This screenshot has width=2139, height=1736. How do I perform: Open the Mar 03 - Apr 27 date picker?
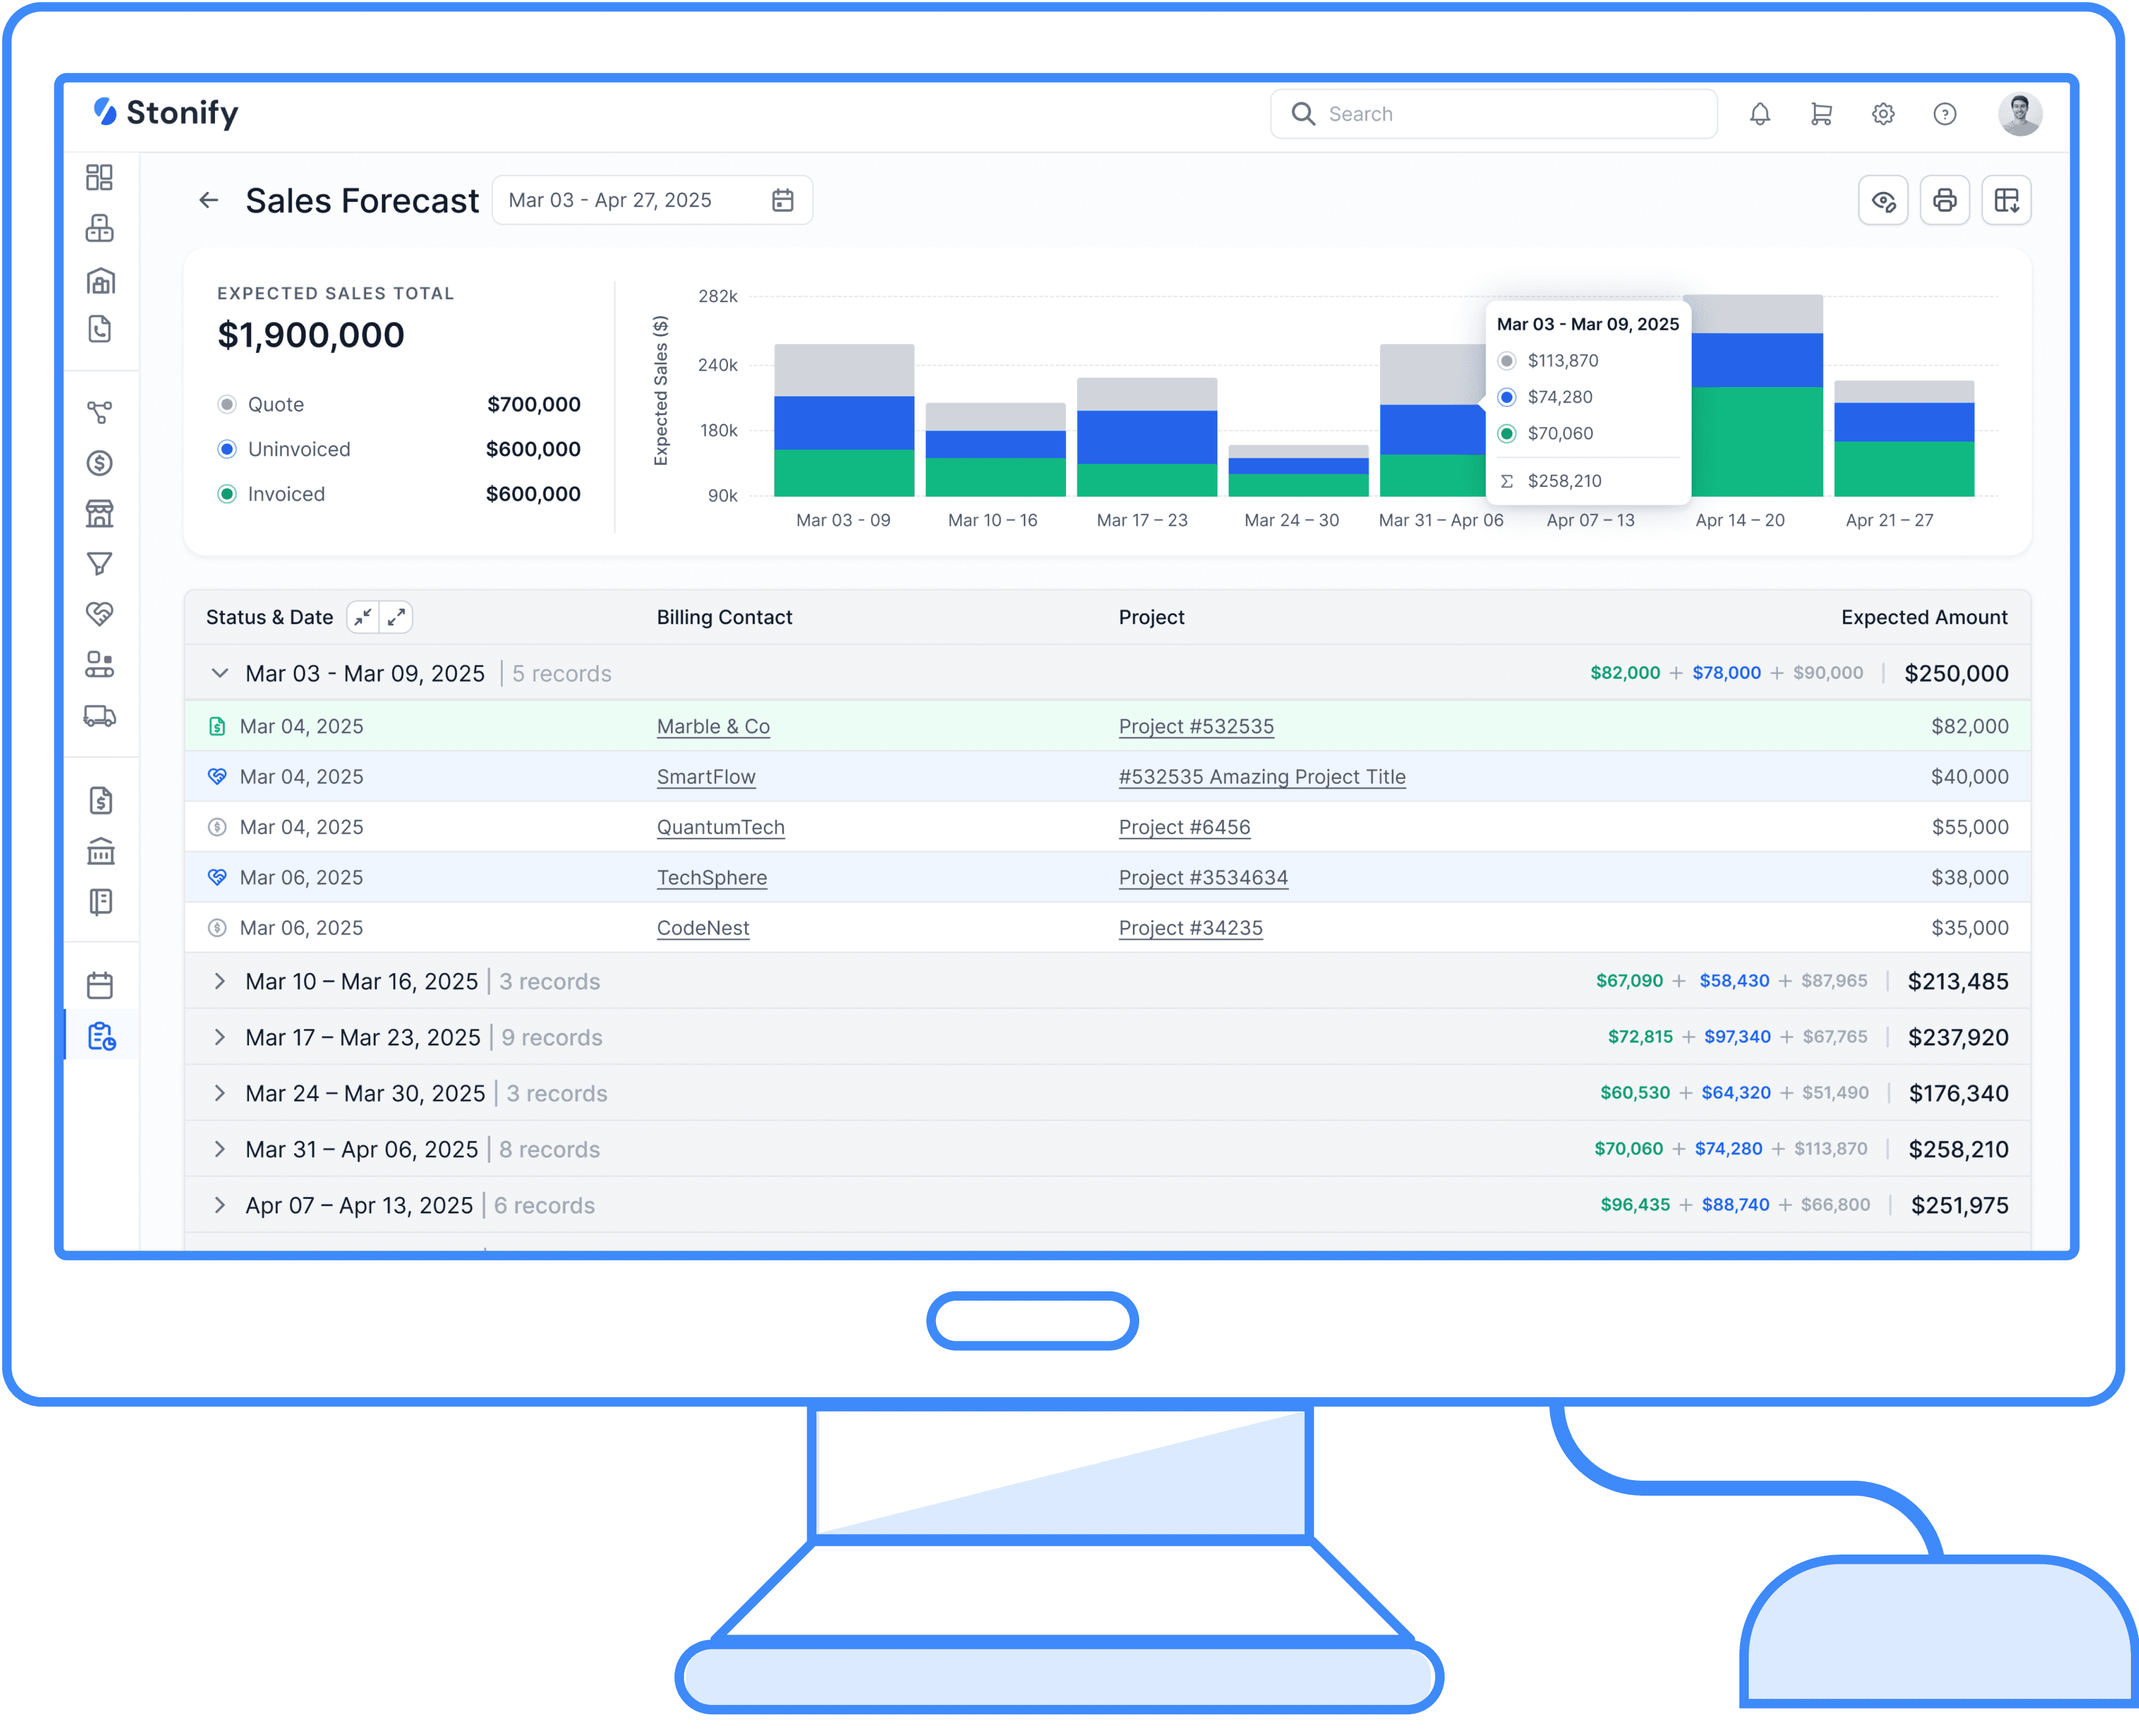[652, 200]
